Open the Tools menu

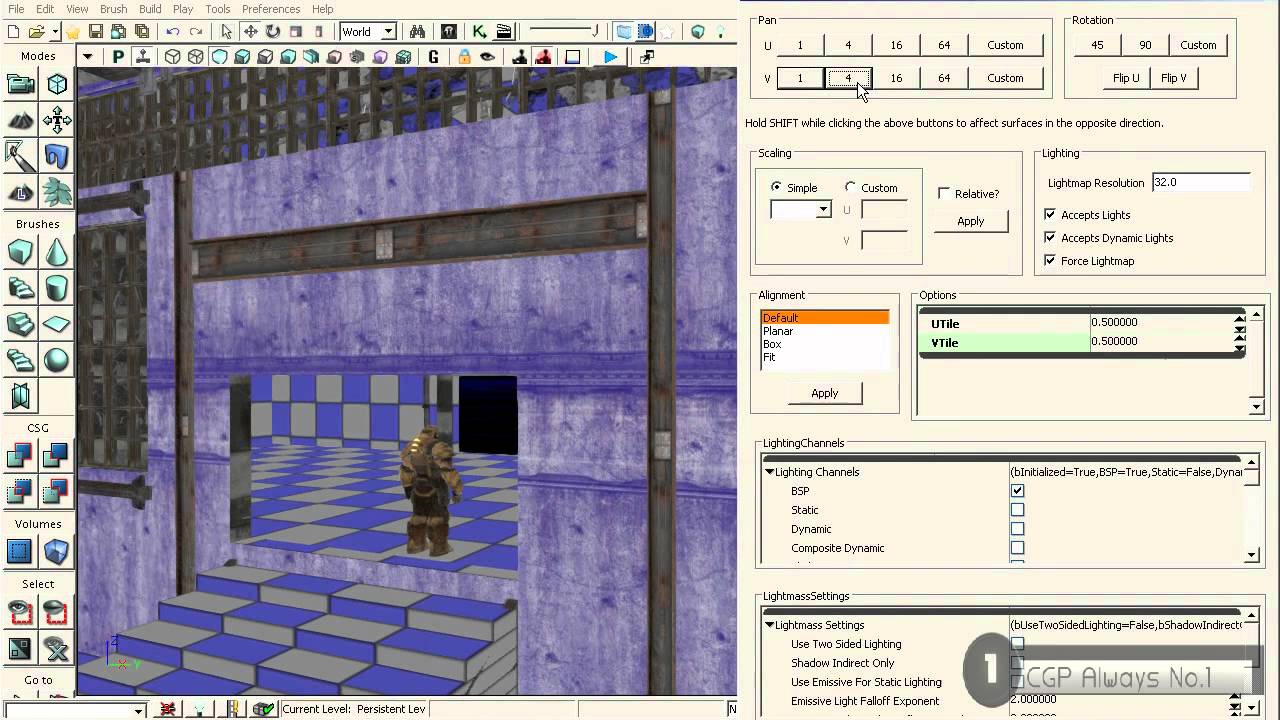(x=218, y=9)
